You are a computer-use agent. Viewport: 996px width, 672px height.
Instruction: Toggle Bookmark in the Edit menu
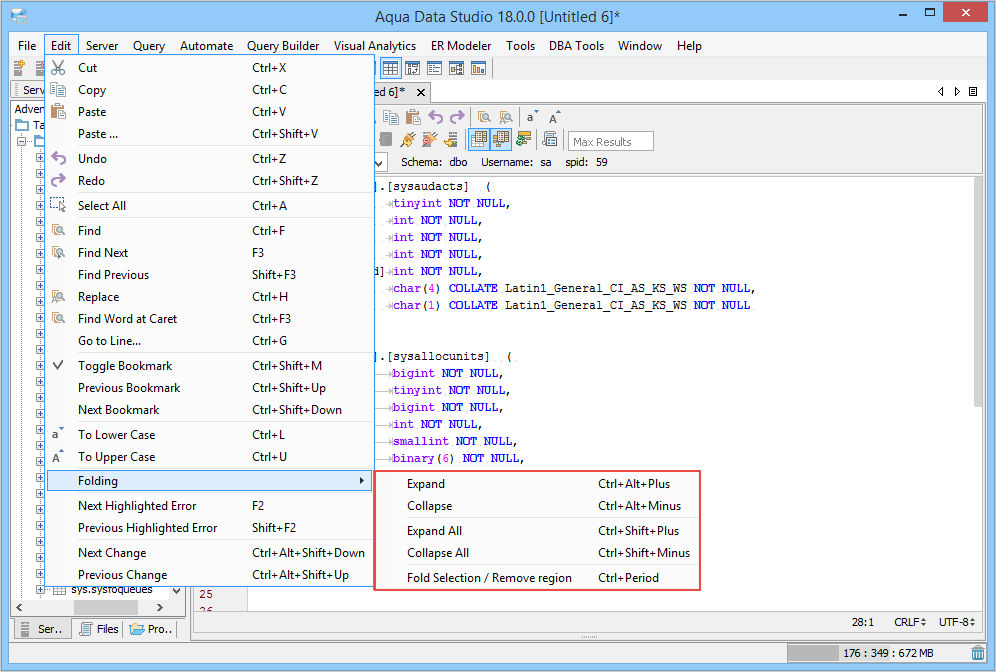pos(125,366)
